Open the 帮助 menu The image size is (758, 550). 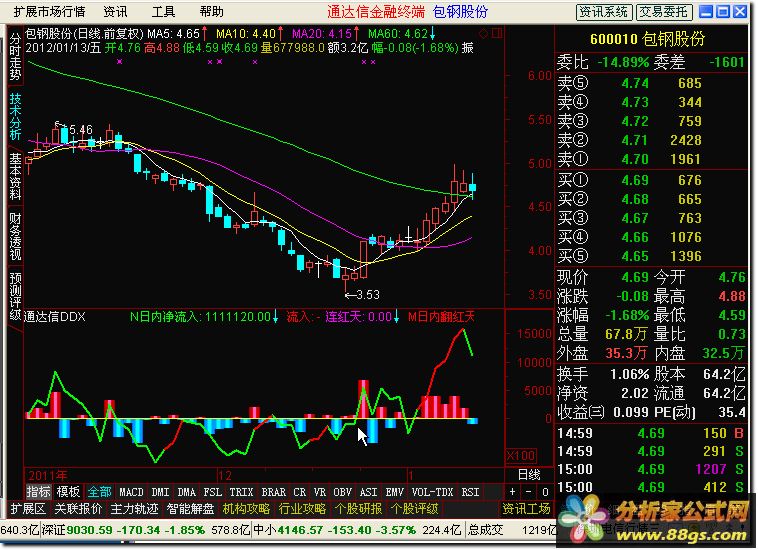click(211, 12)
